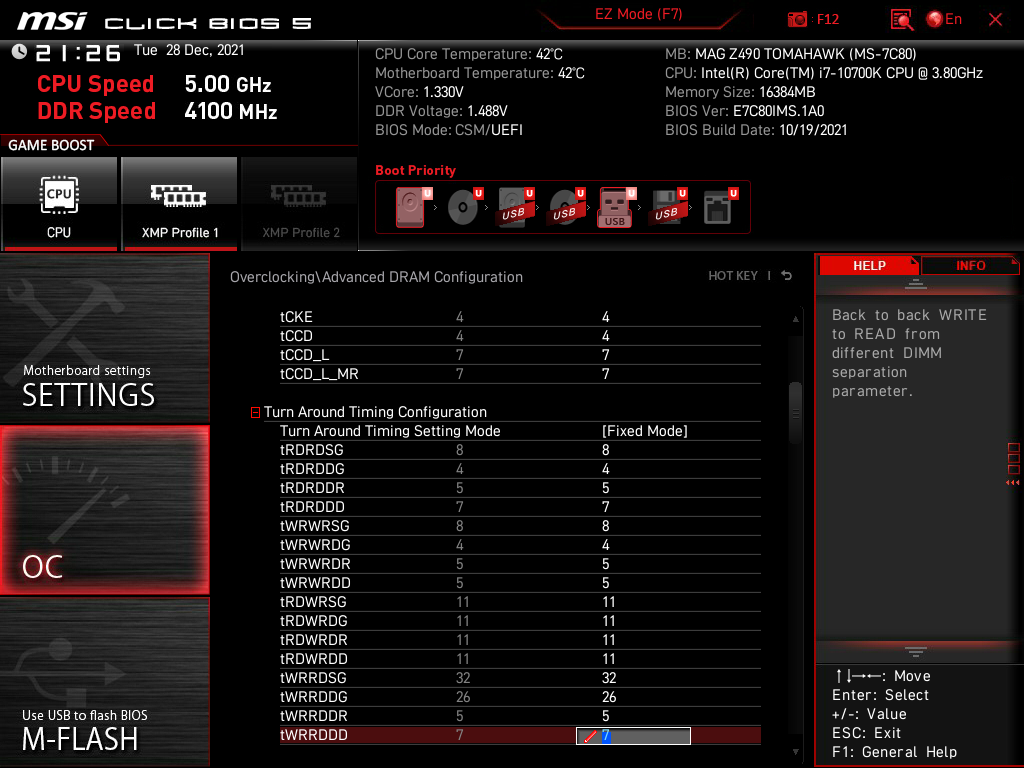Select the tCCD timing row
The width and height of the screenshot is (1024, 768).
click(x=520, y=336)
